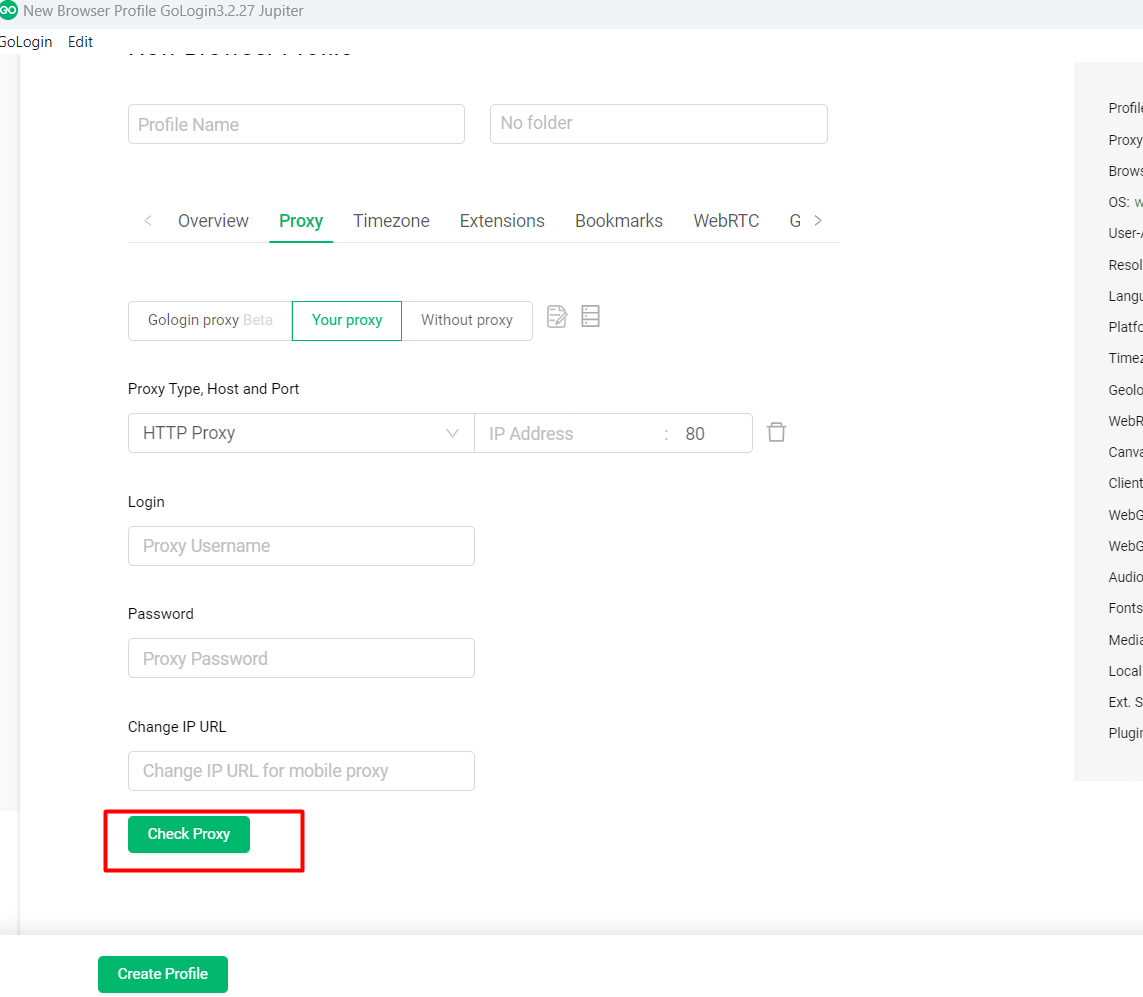The height and width of the screenshot is (997, 1143).
Task: Delete proxy settings with trash icon
Action: click(776, 432)
